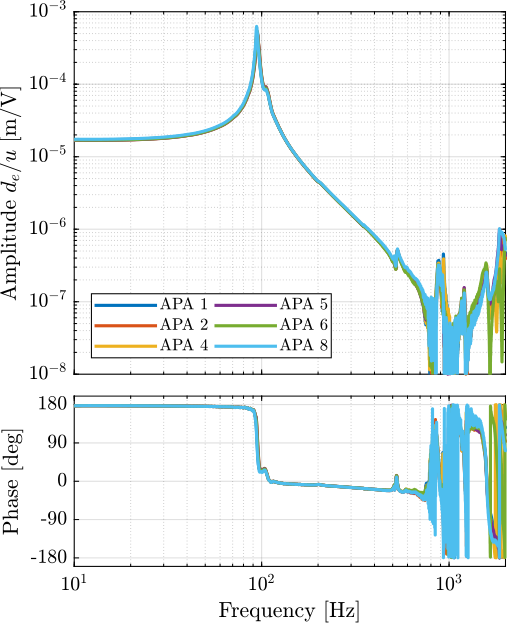Click the 180 tick on phase axis
The image size is (509, 625).
click(52, 404)
